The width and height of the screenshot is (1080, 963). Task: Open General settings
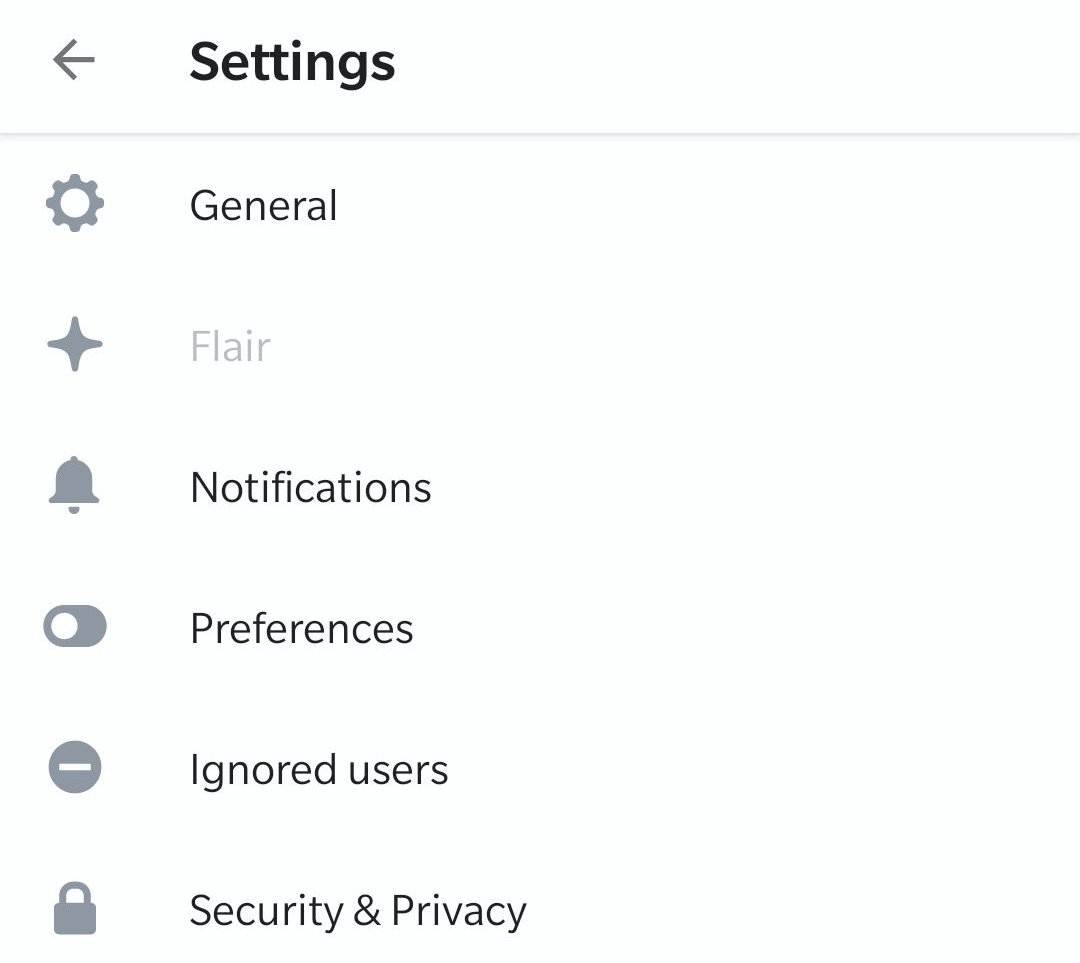264,205
